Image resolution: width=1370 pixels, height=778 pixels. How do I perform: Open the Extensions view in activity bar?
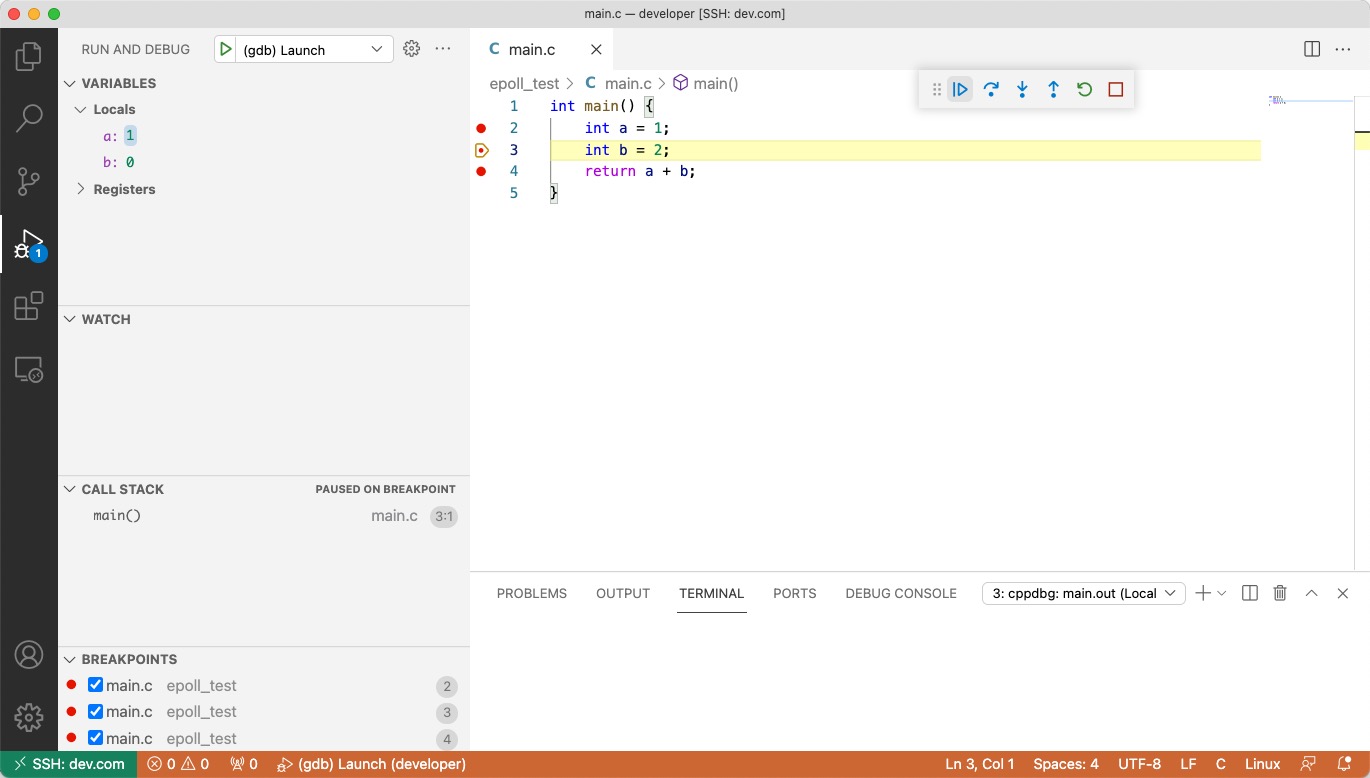29,306
